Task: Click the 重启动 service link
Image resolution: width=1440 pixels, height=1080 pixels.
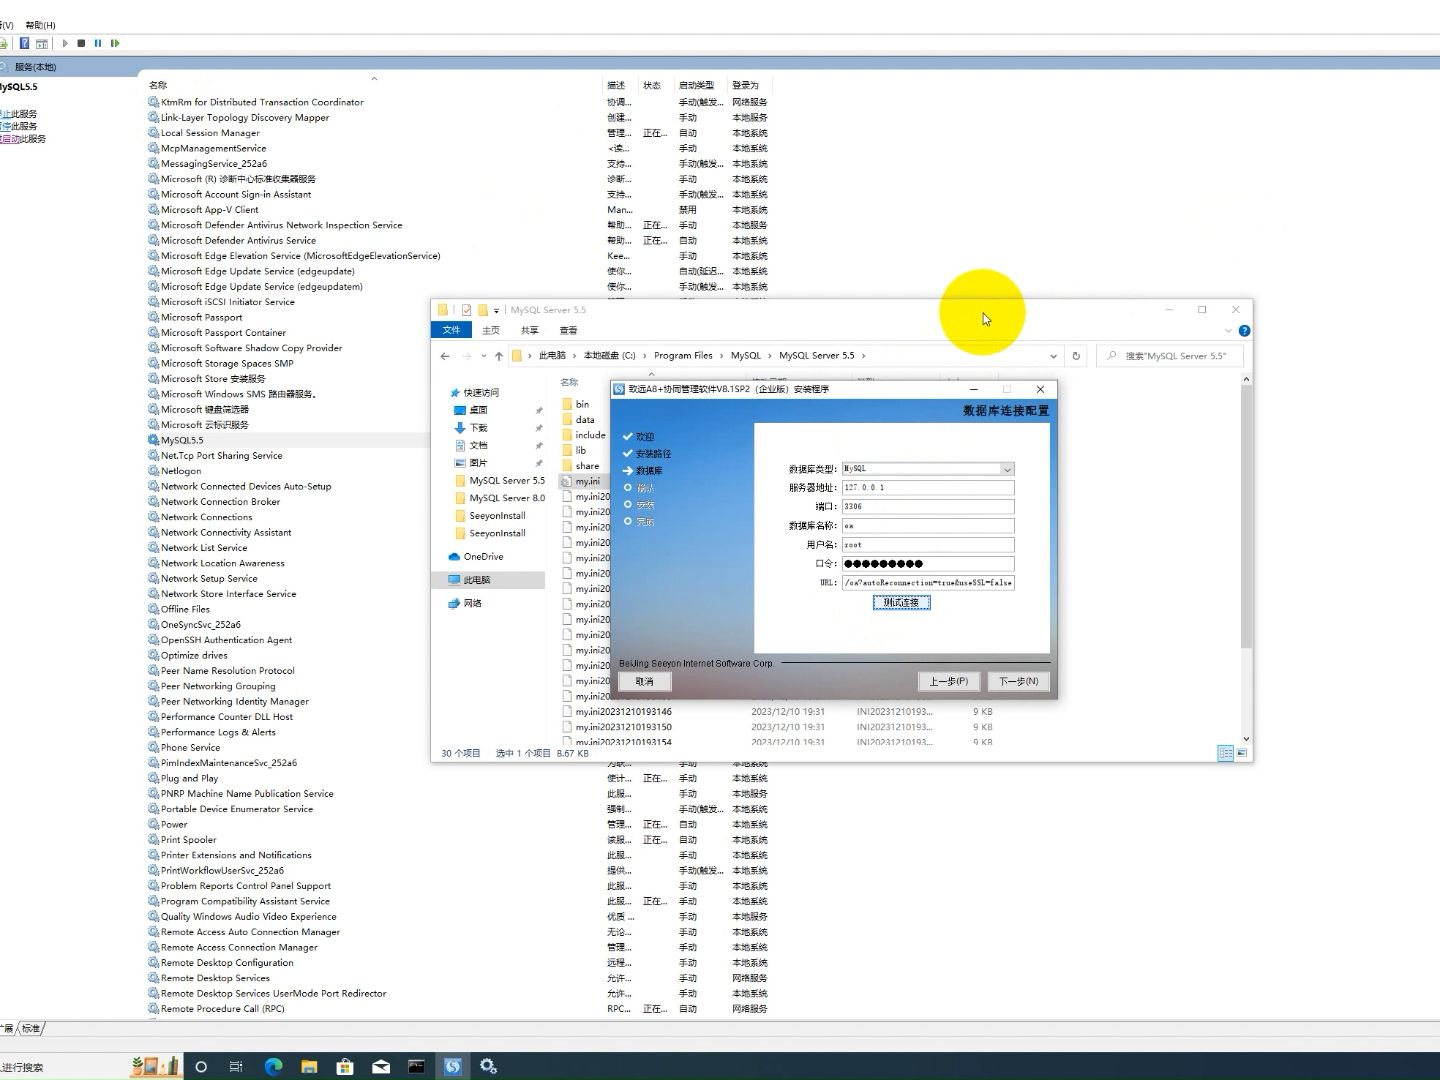Action: tap(10, 139)
